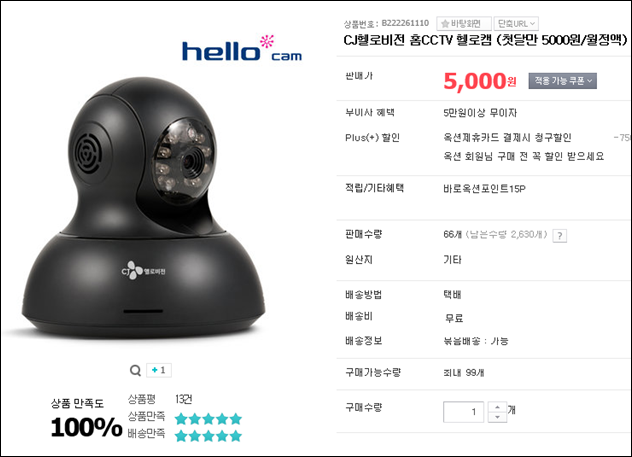Image resolution: width=632 pixels, height=457 pixels.
Task: Decrease purchase quantity with down arrow
Action: (x=497, y=417)
